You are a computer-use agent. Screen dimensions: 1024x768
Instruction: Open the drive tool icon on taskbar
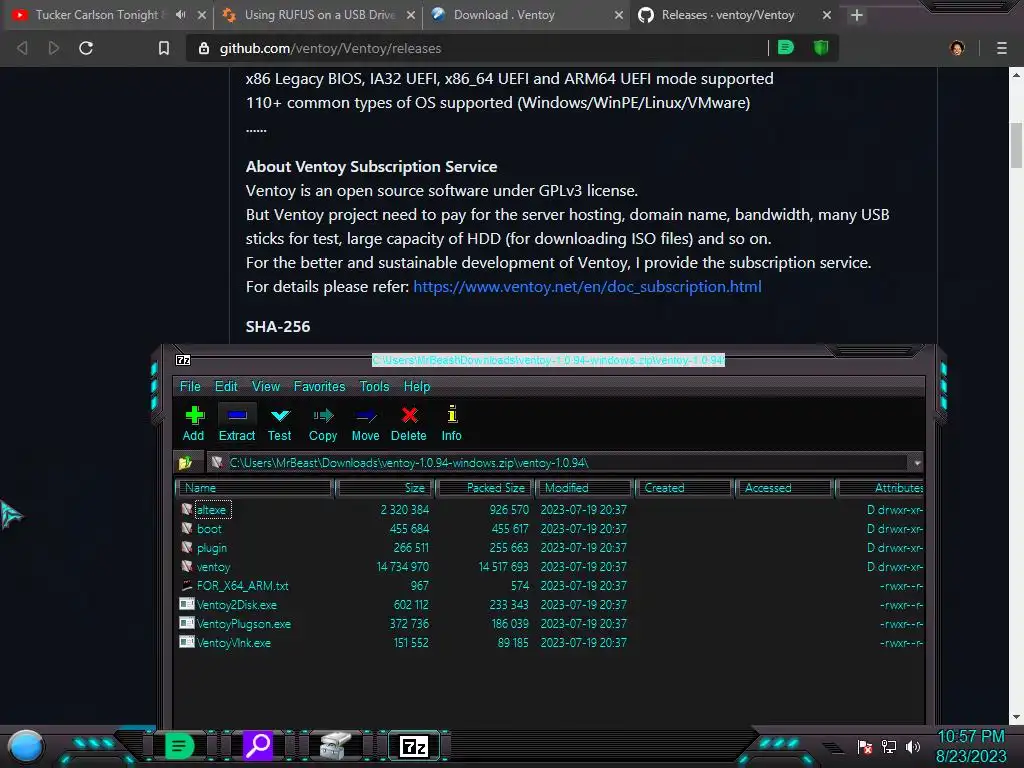336,746
